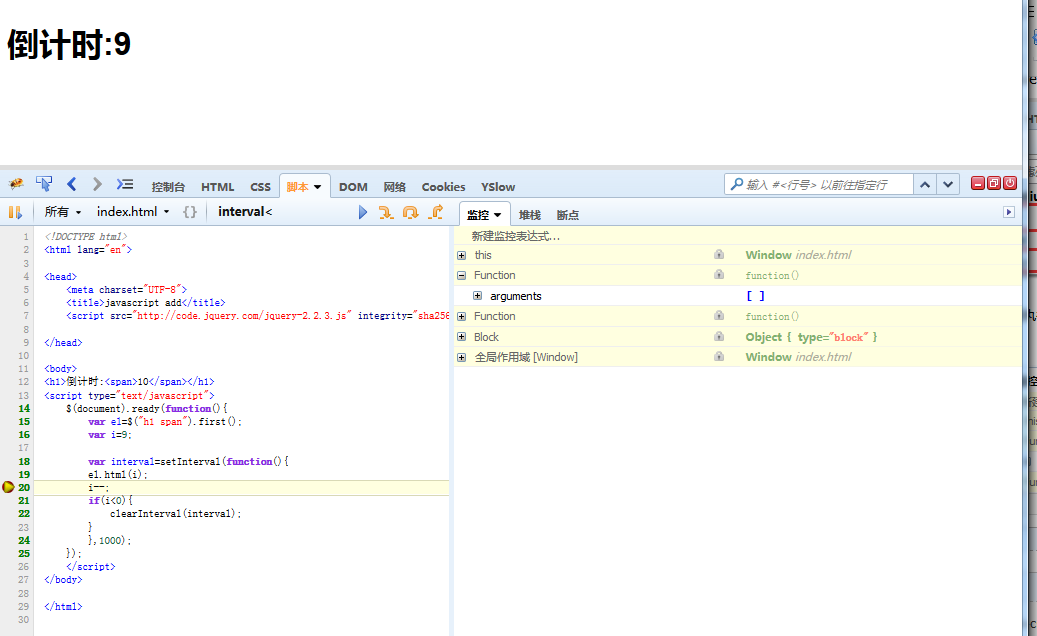Viewport: 1037px width, 636px height.
Task: Remove the breakpoint marker on line 20
Action: pos(8,487)
